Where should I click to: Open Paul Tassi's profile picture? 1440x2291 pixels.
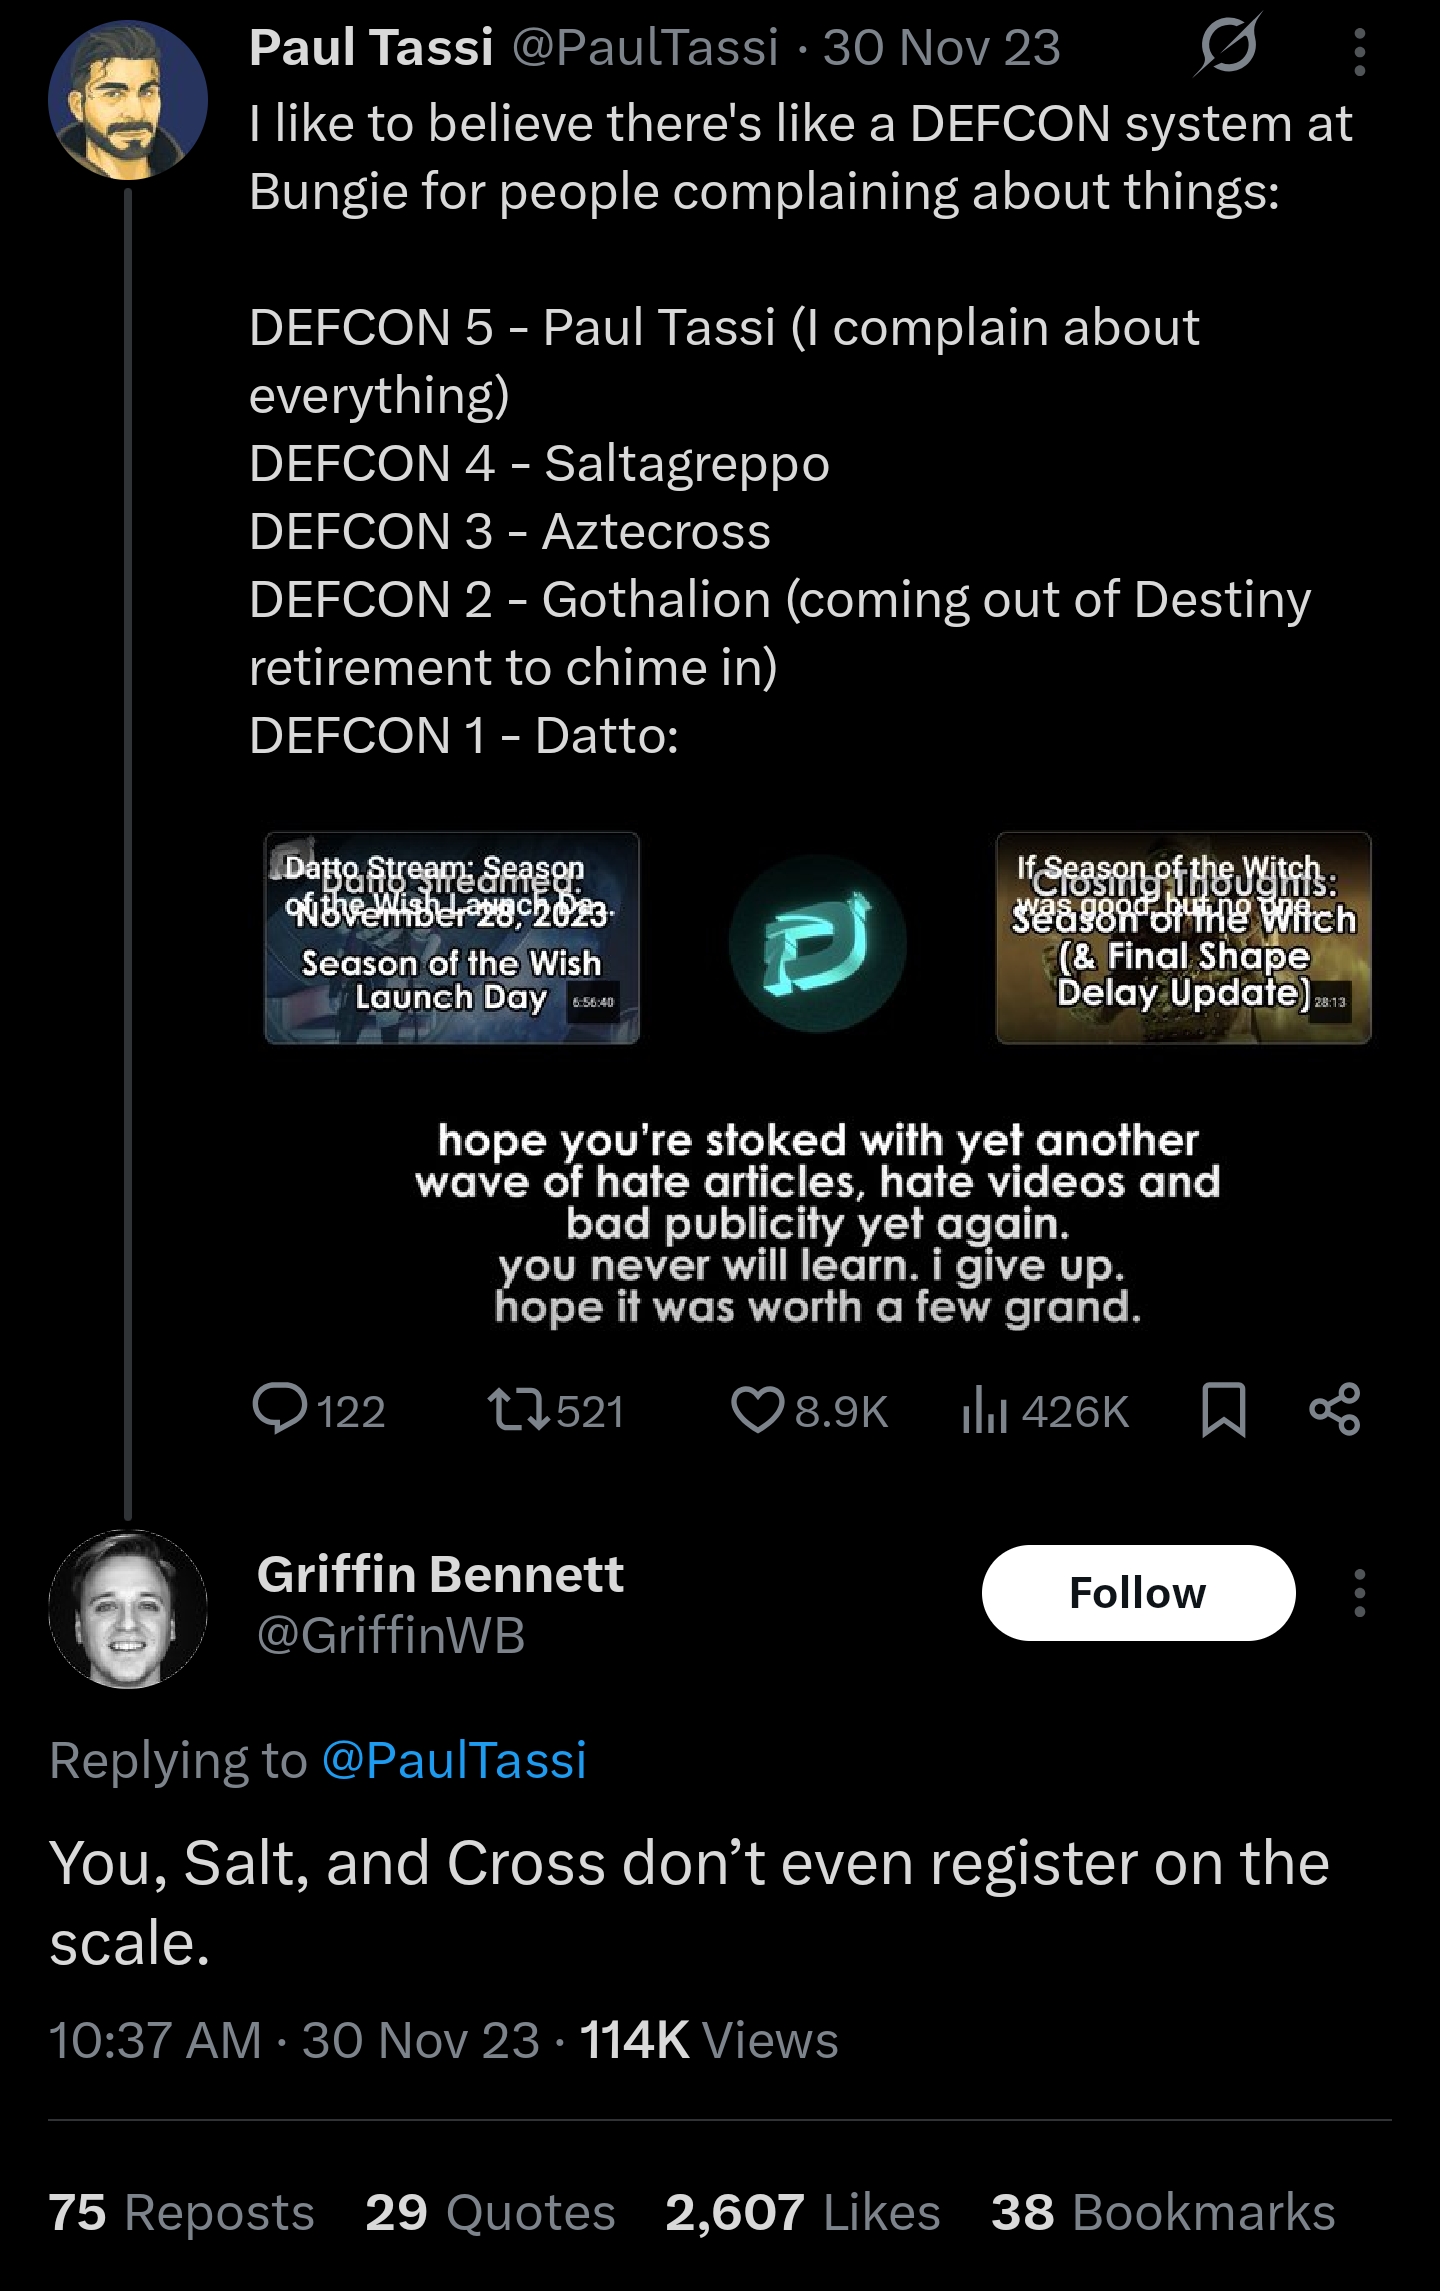128,100
